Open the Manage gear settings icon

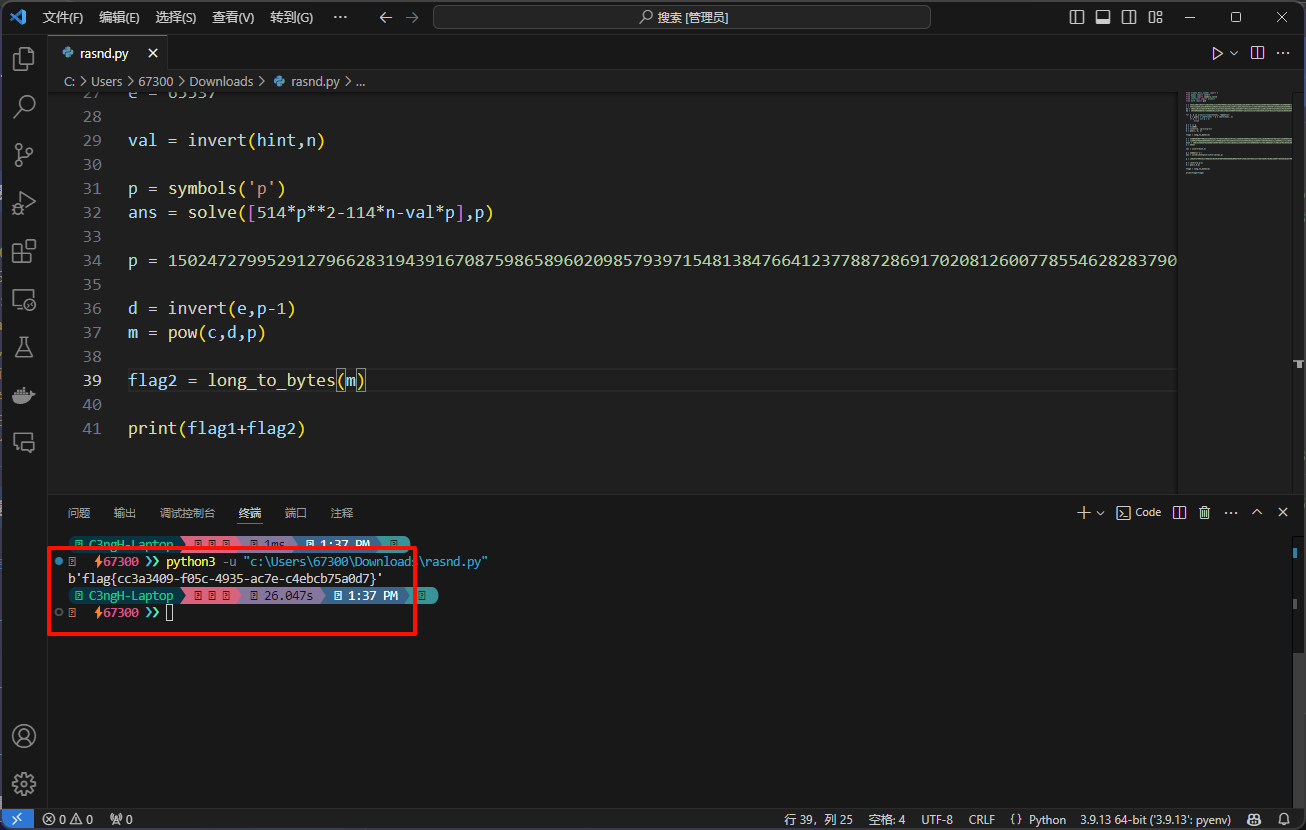24,783
